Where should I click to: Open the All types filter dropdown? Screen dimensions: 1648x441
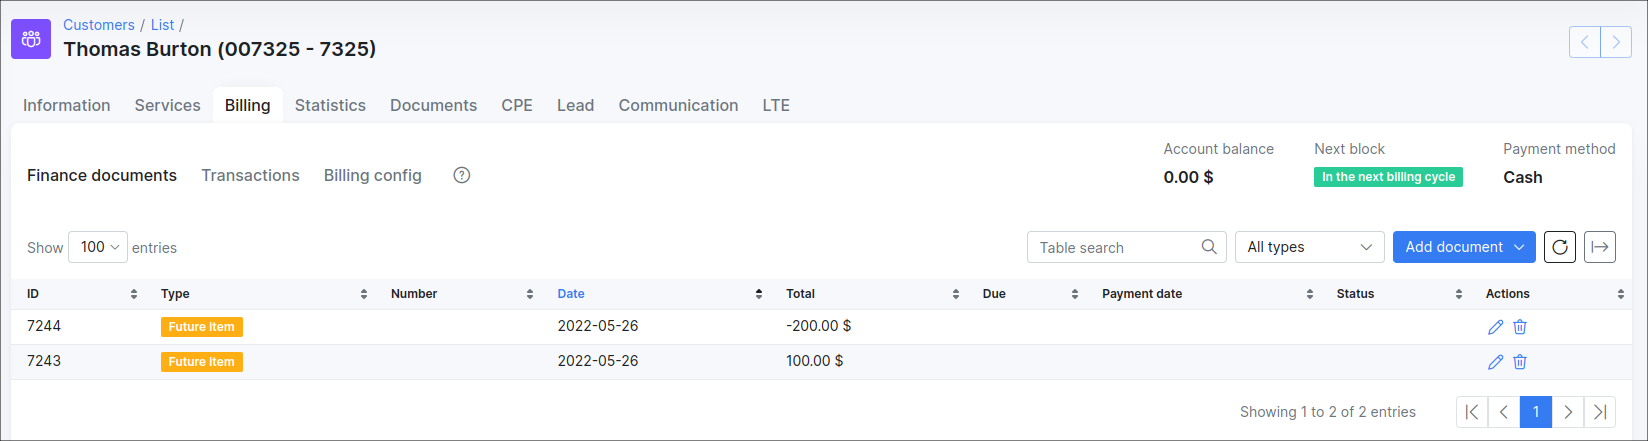pyautogui.click(x=1309, y=247)
